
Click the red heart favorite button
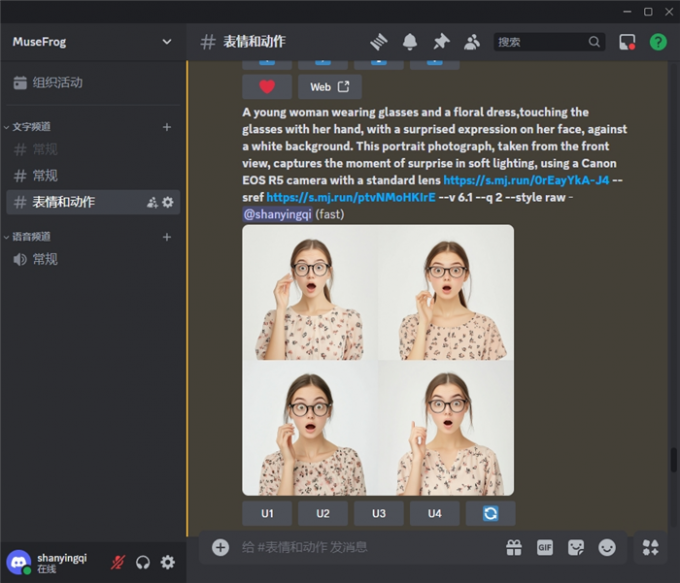point(267,87)
